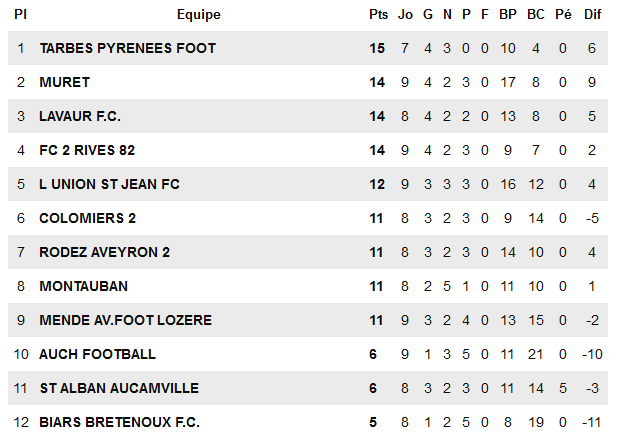Click the Pts column header
The height and width of the screenshot is (442, 618).
coord(377,15)
